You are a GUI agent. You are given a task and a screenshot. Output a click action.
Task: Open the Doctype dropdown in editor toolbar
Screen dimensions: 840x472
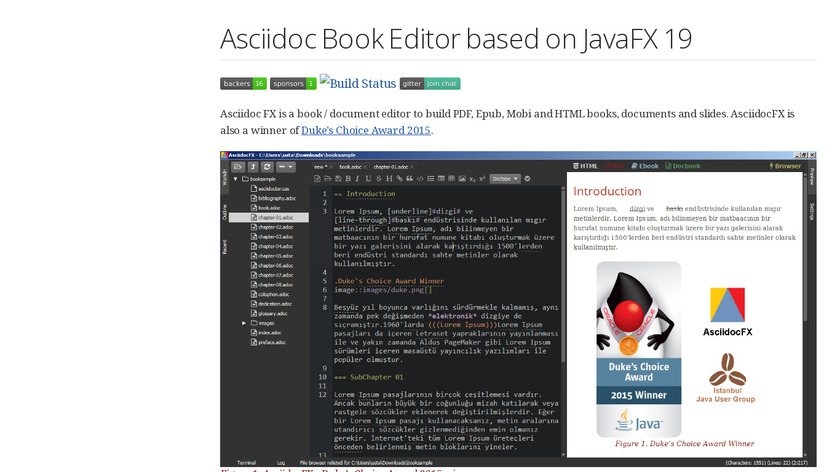(505, 179)
